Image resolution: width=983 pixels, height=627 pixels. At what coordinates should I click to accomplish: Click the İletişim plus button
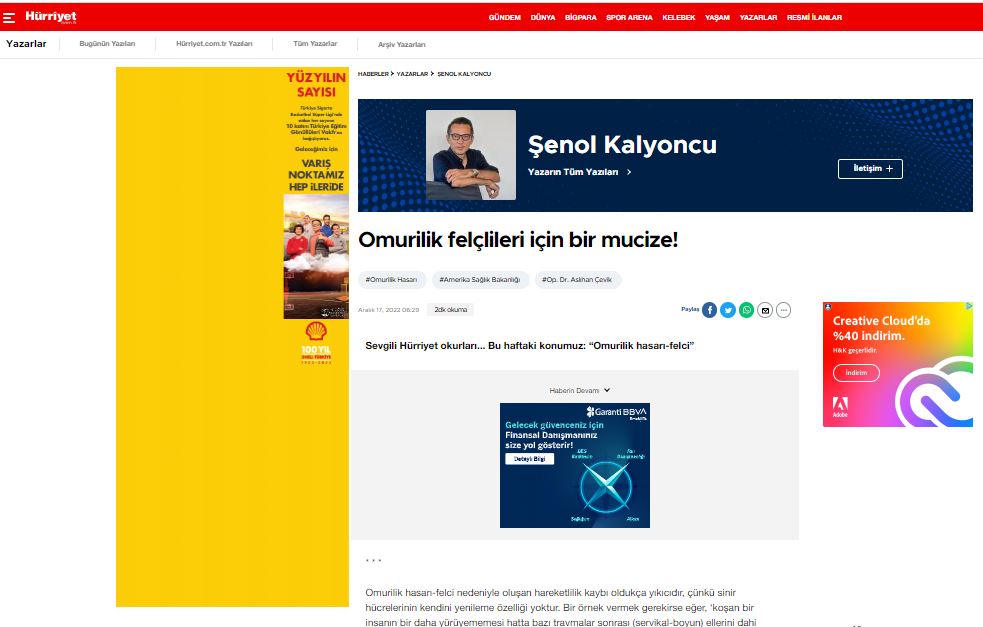[x=870, y=168]
